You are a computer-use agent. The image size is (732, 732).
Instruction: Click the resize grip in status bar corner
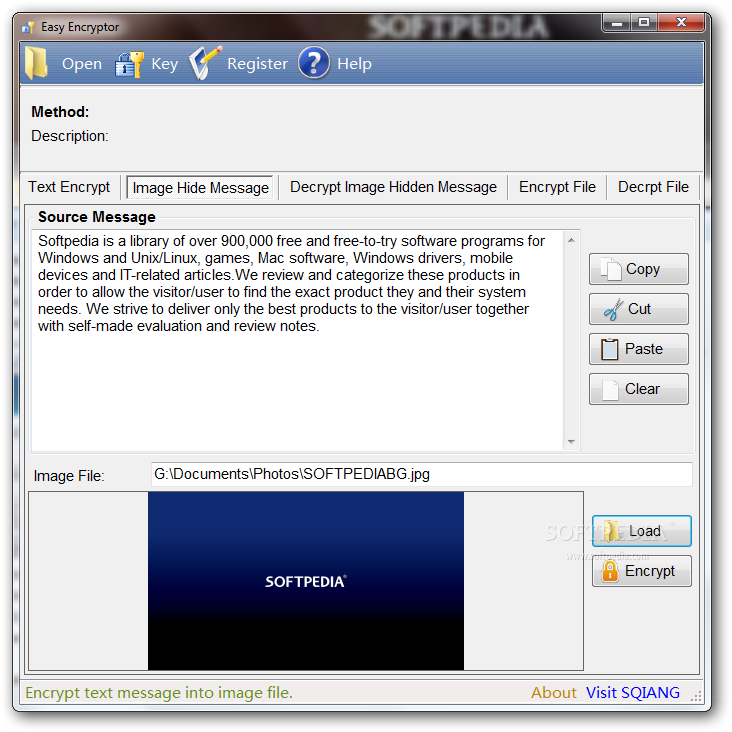[696, 697]
